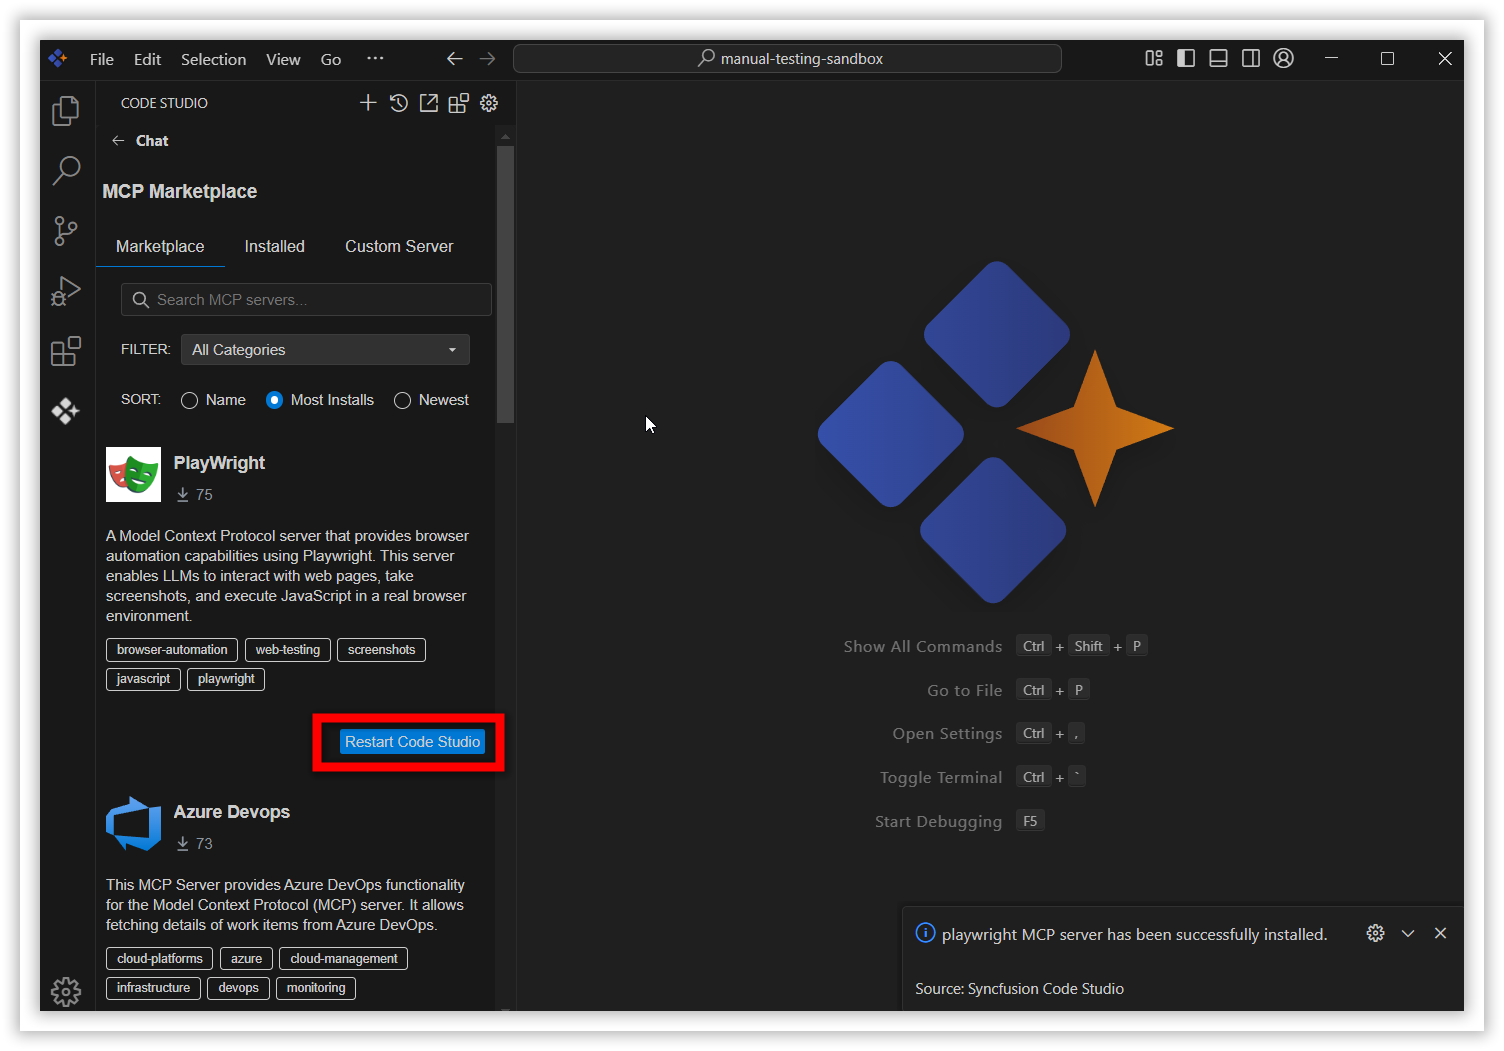
Task: Click the playwright tag
Action: [226, 679]
